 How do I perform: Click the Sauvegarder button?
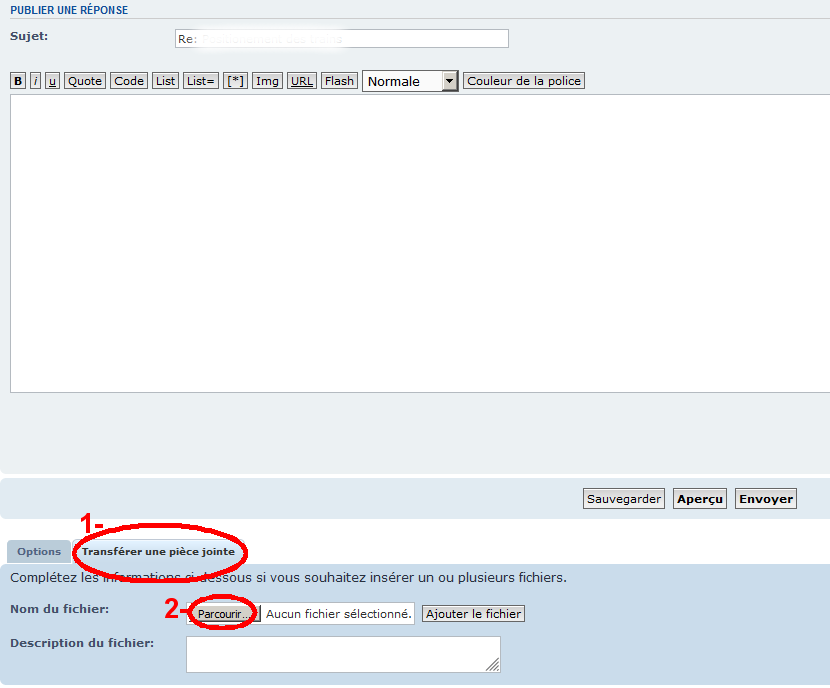tap(624, 499)
